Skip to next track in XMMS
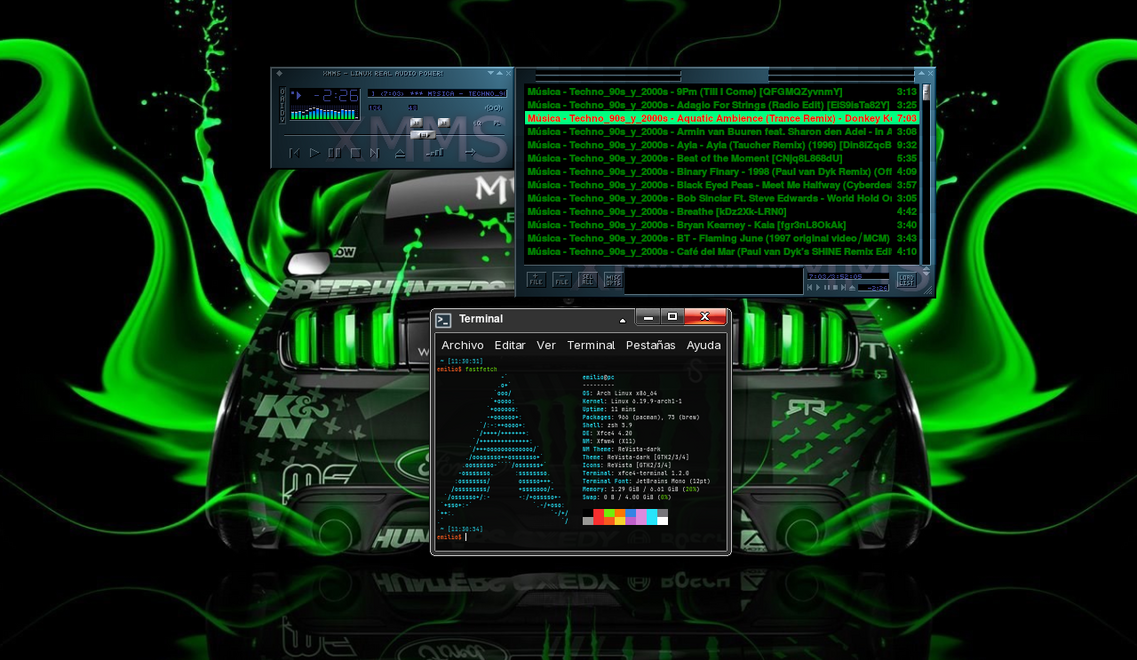The width and height of the screenshot is (1137, 660). [374, 153]
